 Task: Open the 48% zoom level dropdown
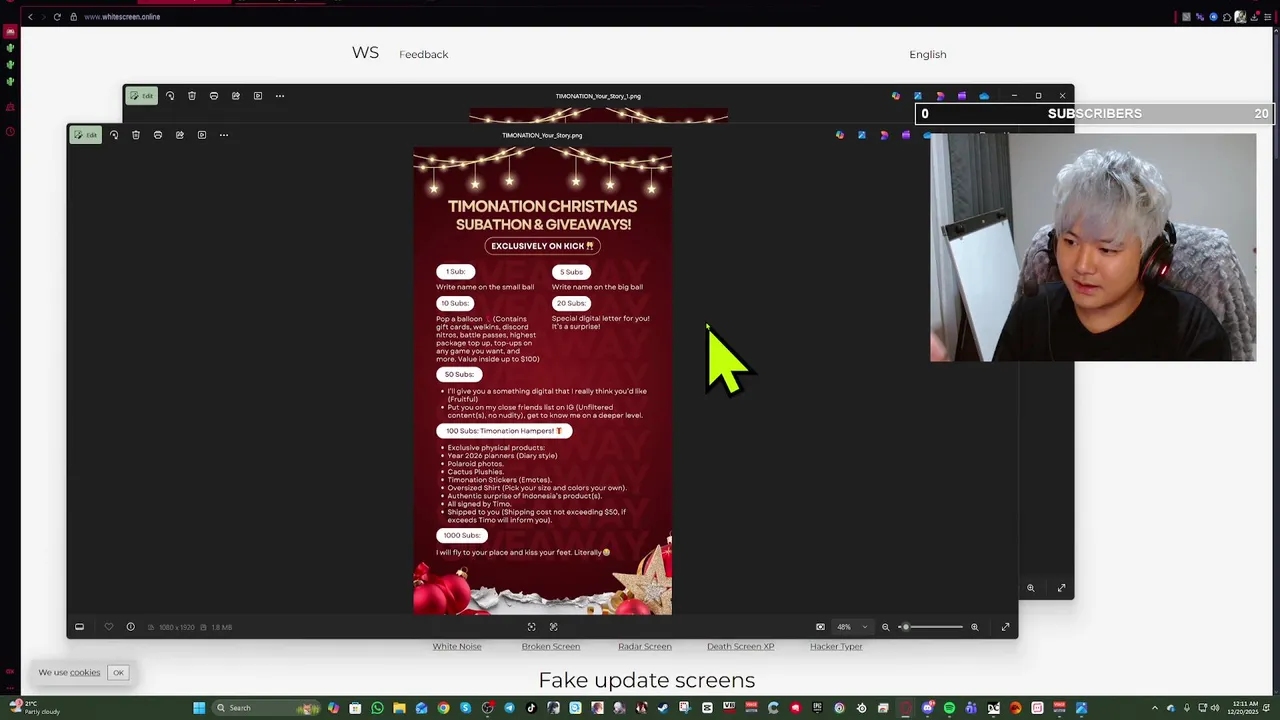(x=852, y=627)
